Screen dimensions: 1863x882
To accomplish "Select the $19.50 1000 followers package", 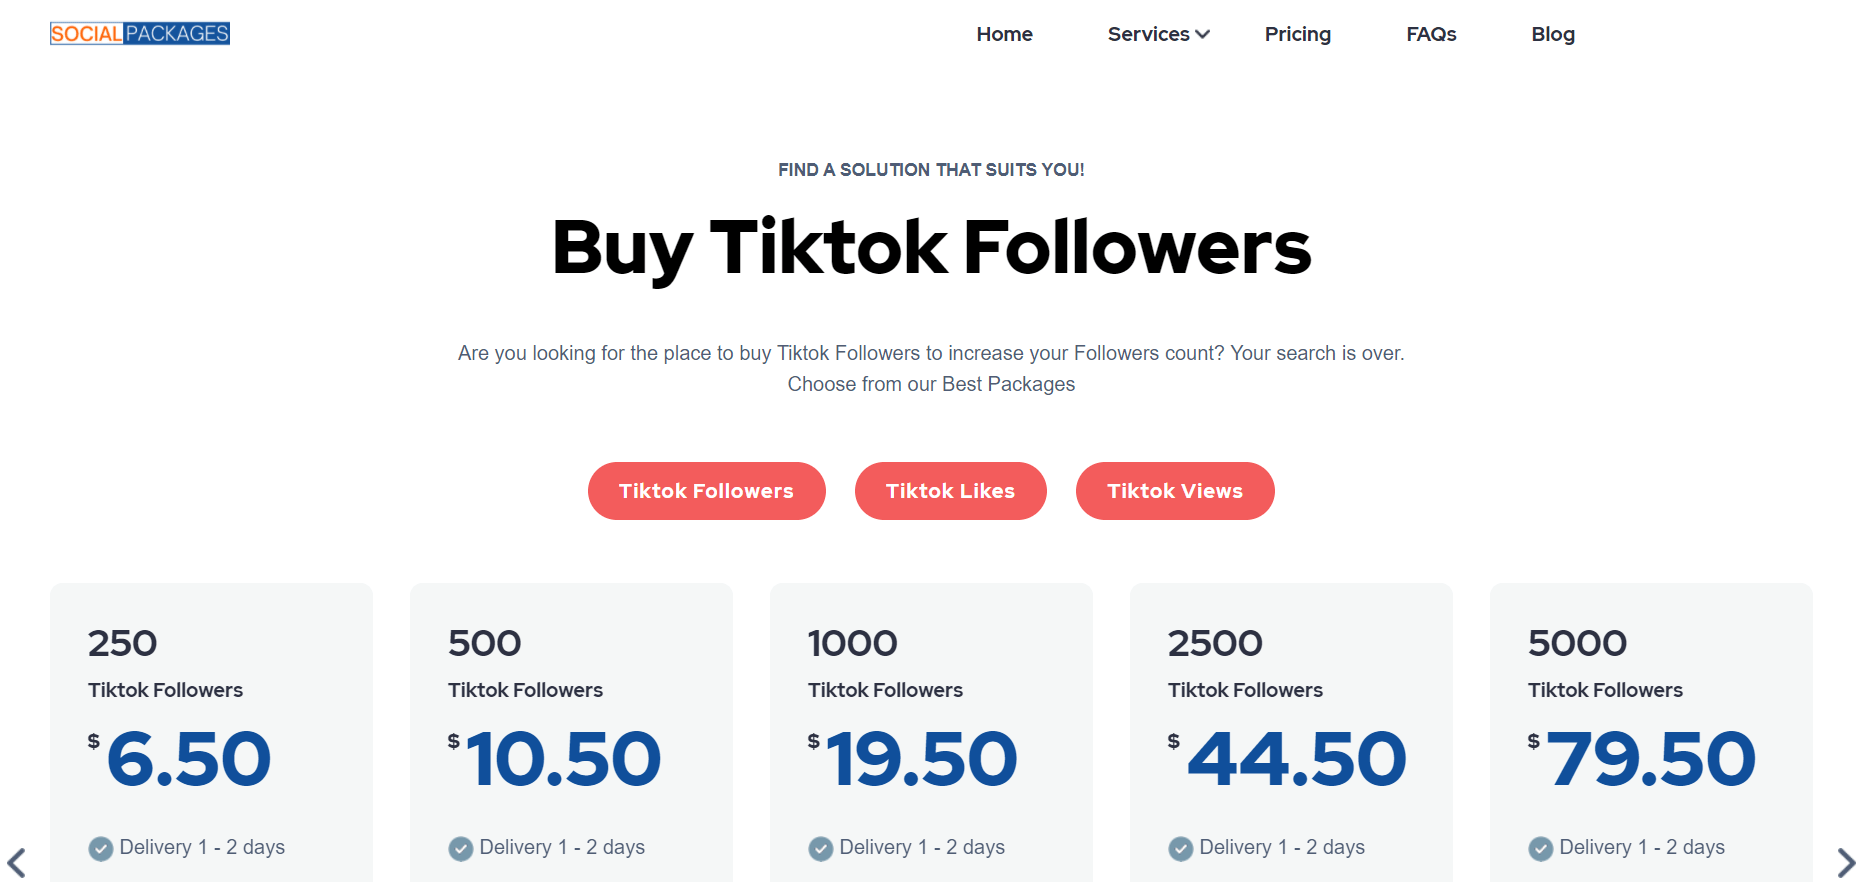I will point(931,733).
